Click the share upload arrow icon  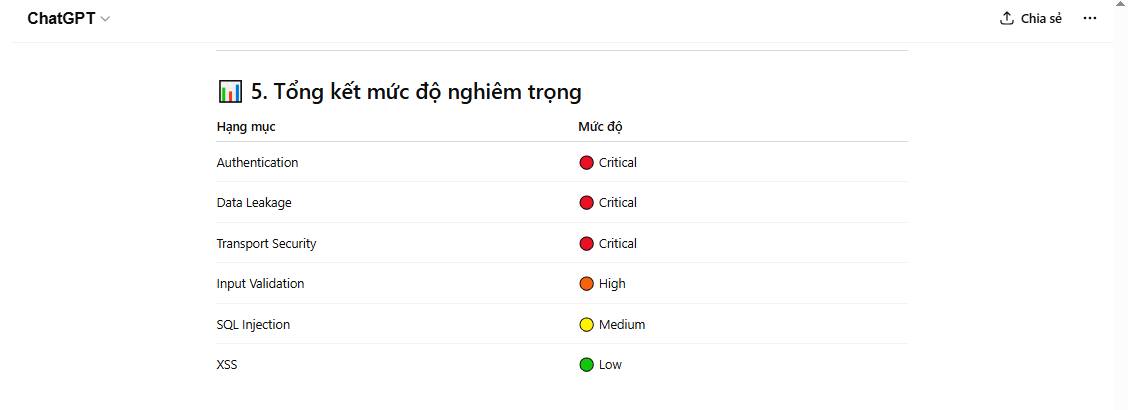[x=1007, y=18]
